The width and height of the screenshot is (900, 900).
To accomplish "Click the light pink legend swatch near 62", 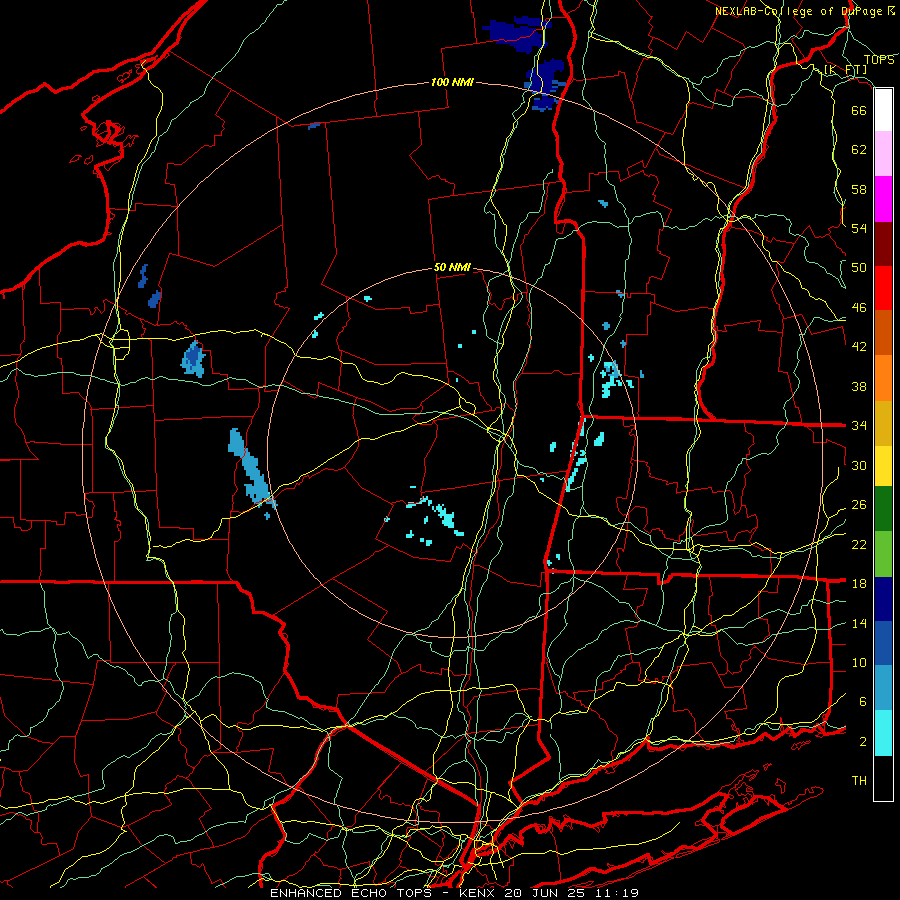I will click(x=883, y=154).
